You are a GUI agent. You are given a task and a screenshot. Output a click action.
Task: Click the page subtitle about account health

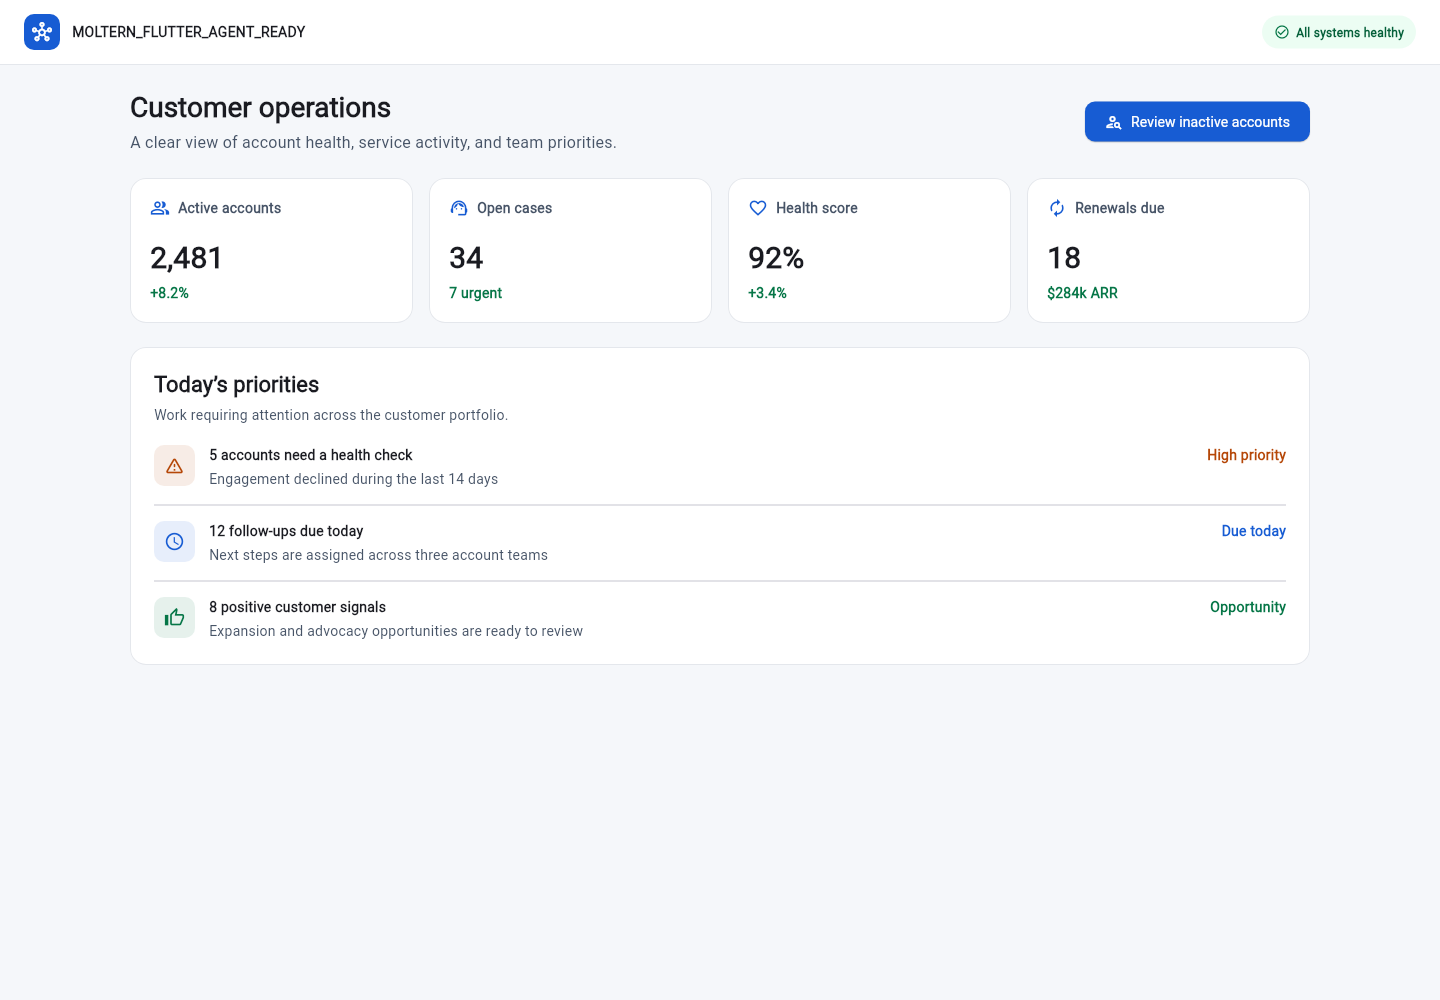[373, 143]
